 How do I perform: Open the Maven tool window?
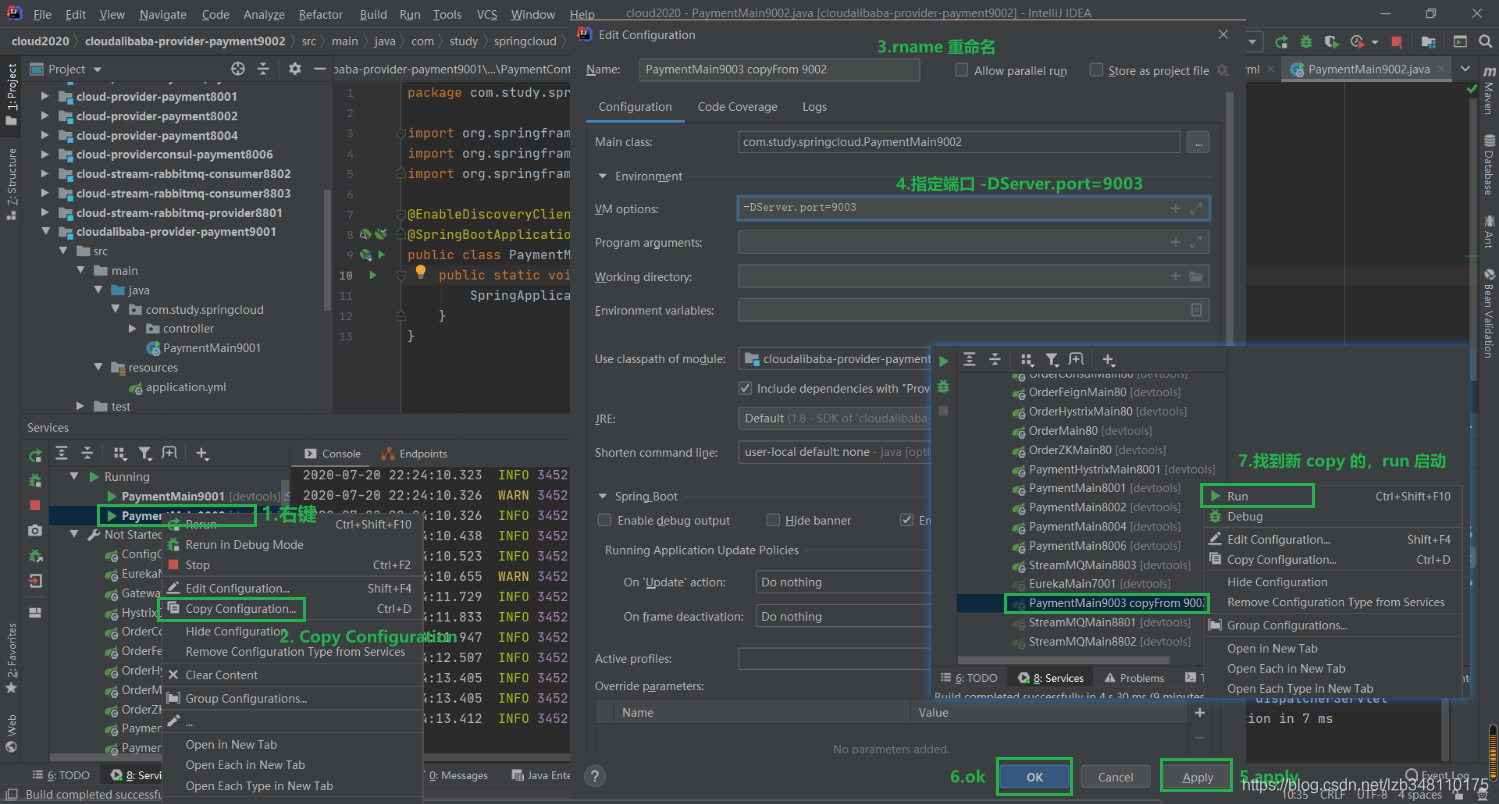point(1488,90)
